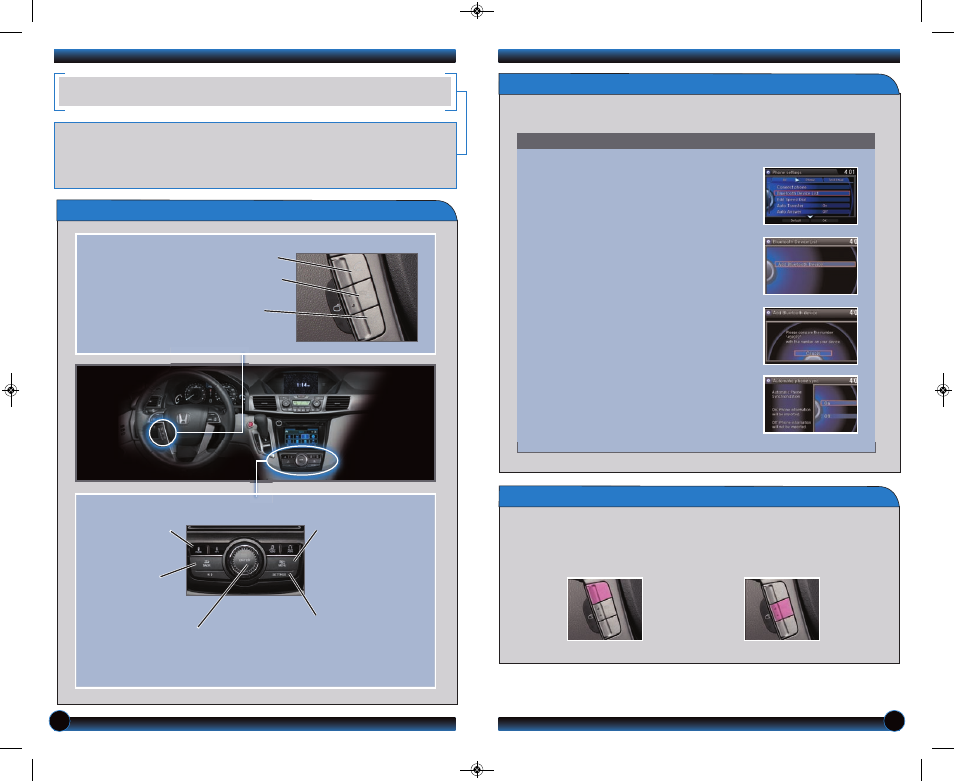Click the SETTINGS button on control panel

(x=280, y=574)
